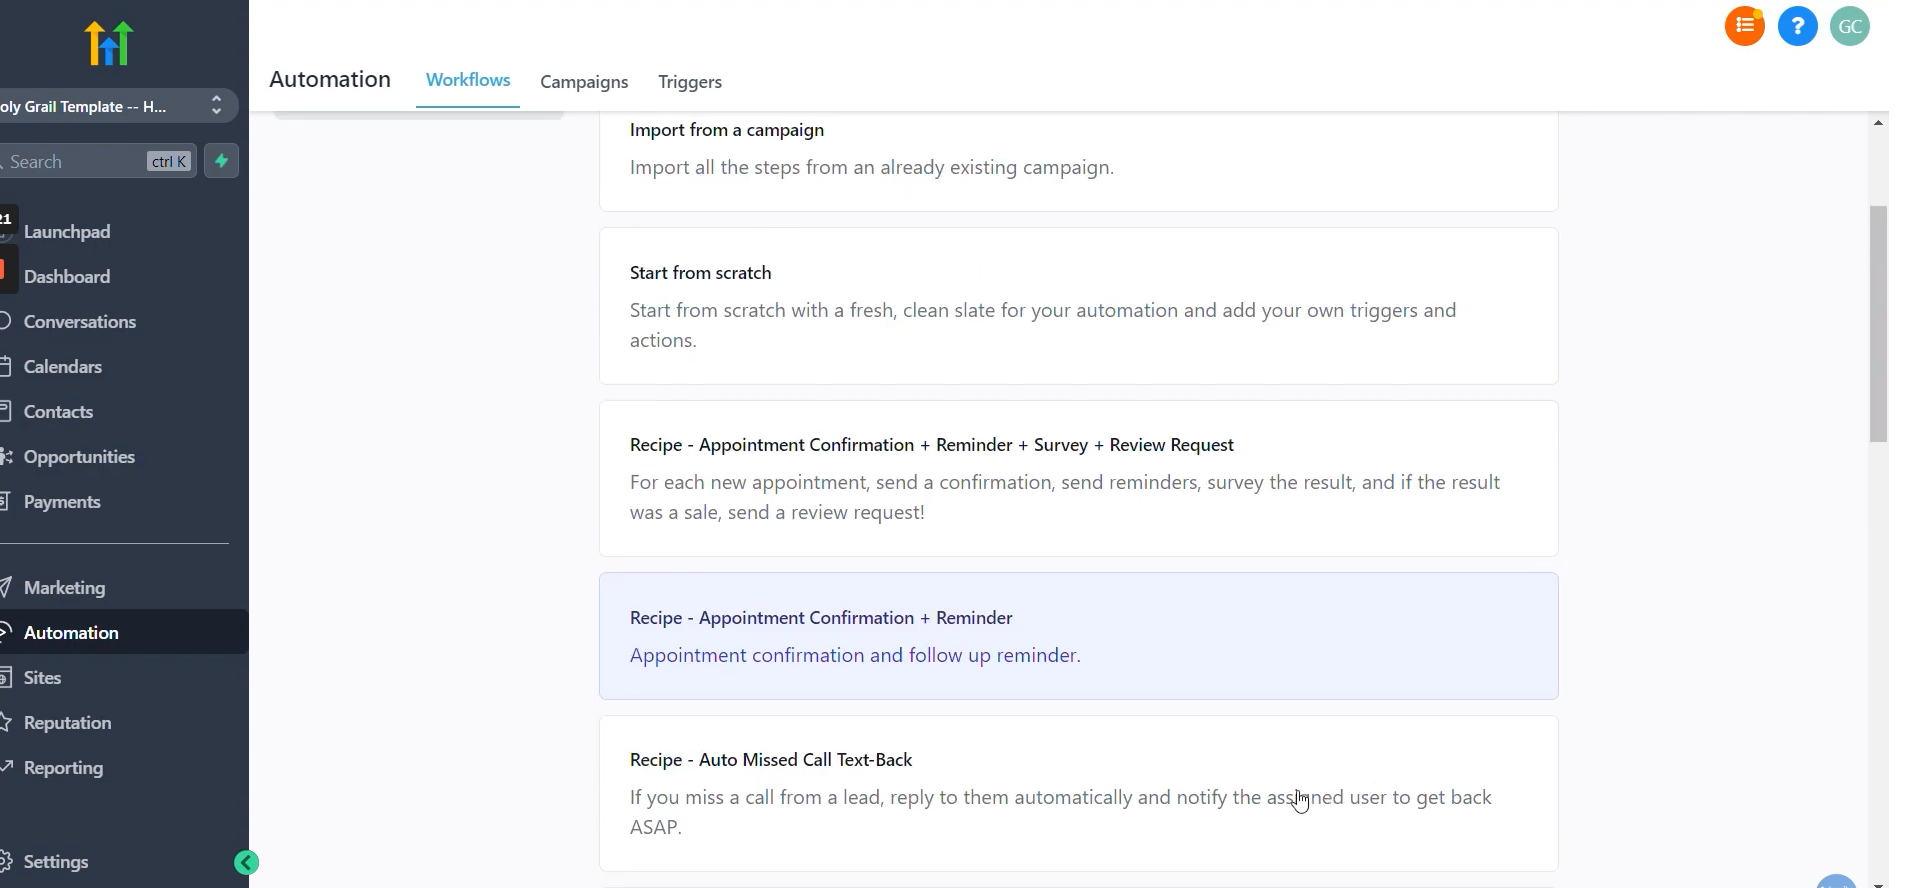This screenshot has height=888, width=1920.
Task: Open Automation in the sidebar
Action: (x=124, y=632)
